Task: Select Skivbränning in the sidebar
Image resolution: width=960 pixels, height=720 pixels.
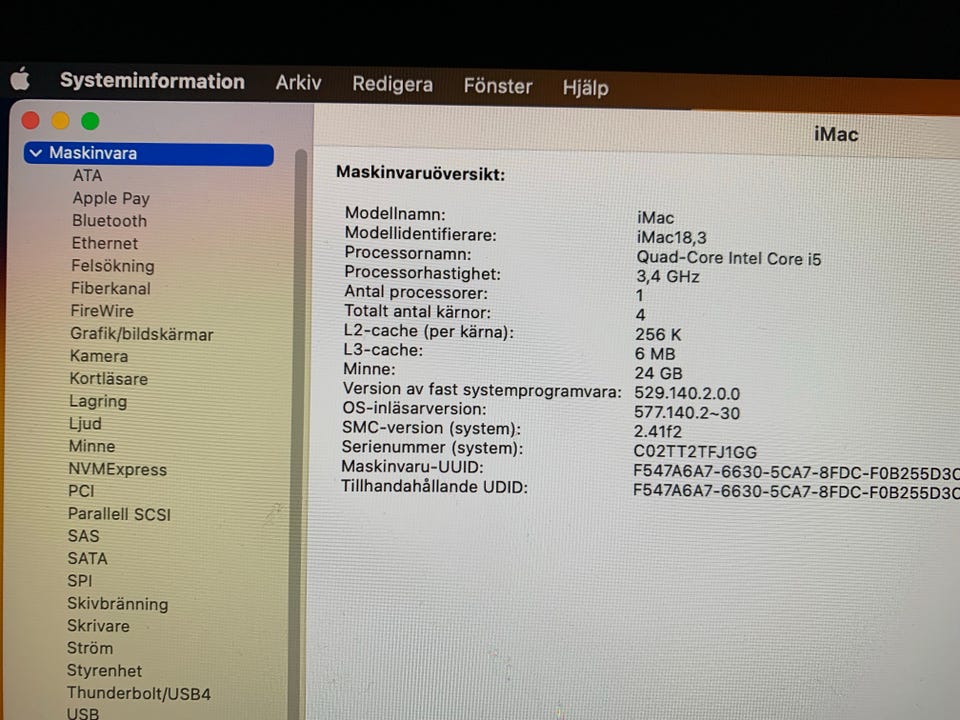Action: (x=118, y=604)
